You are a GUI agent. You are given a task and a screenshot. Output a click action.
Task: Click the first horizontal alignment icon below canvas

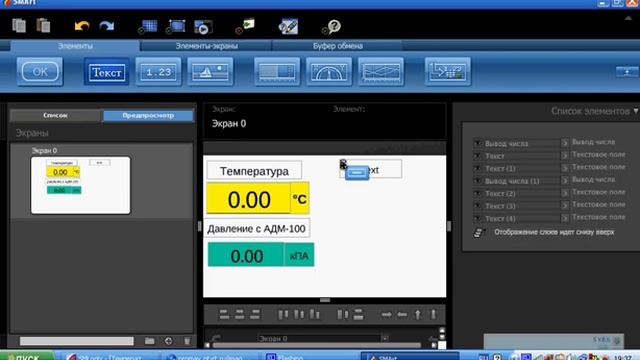(224, 314)
